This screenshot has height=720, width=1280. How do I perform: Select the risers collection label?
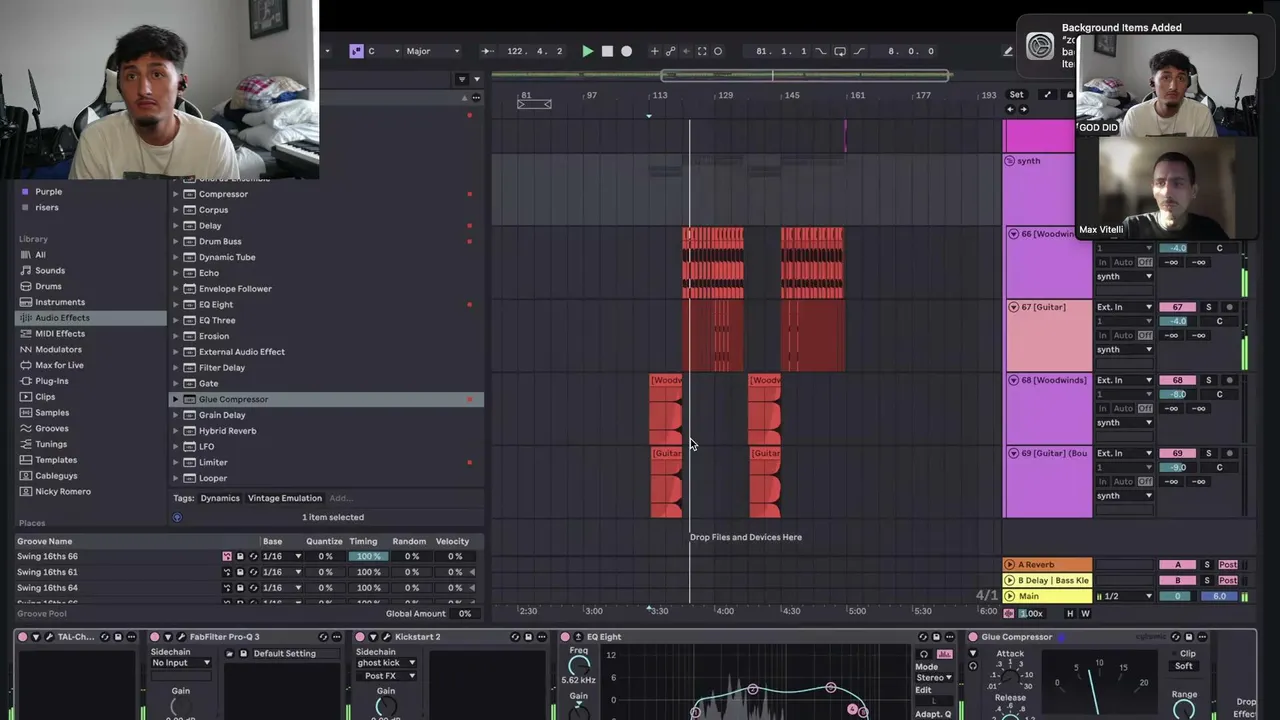coord(47,208)
